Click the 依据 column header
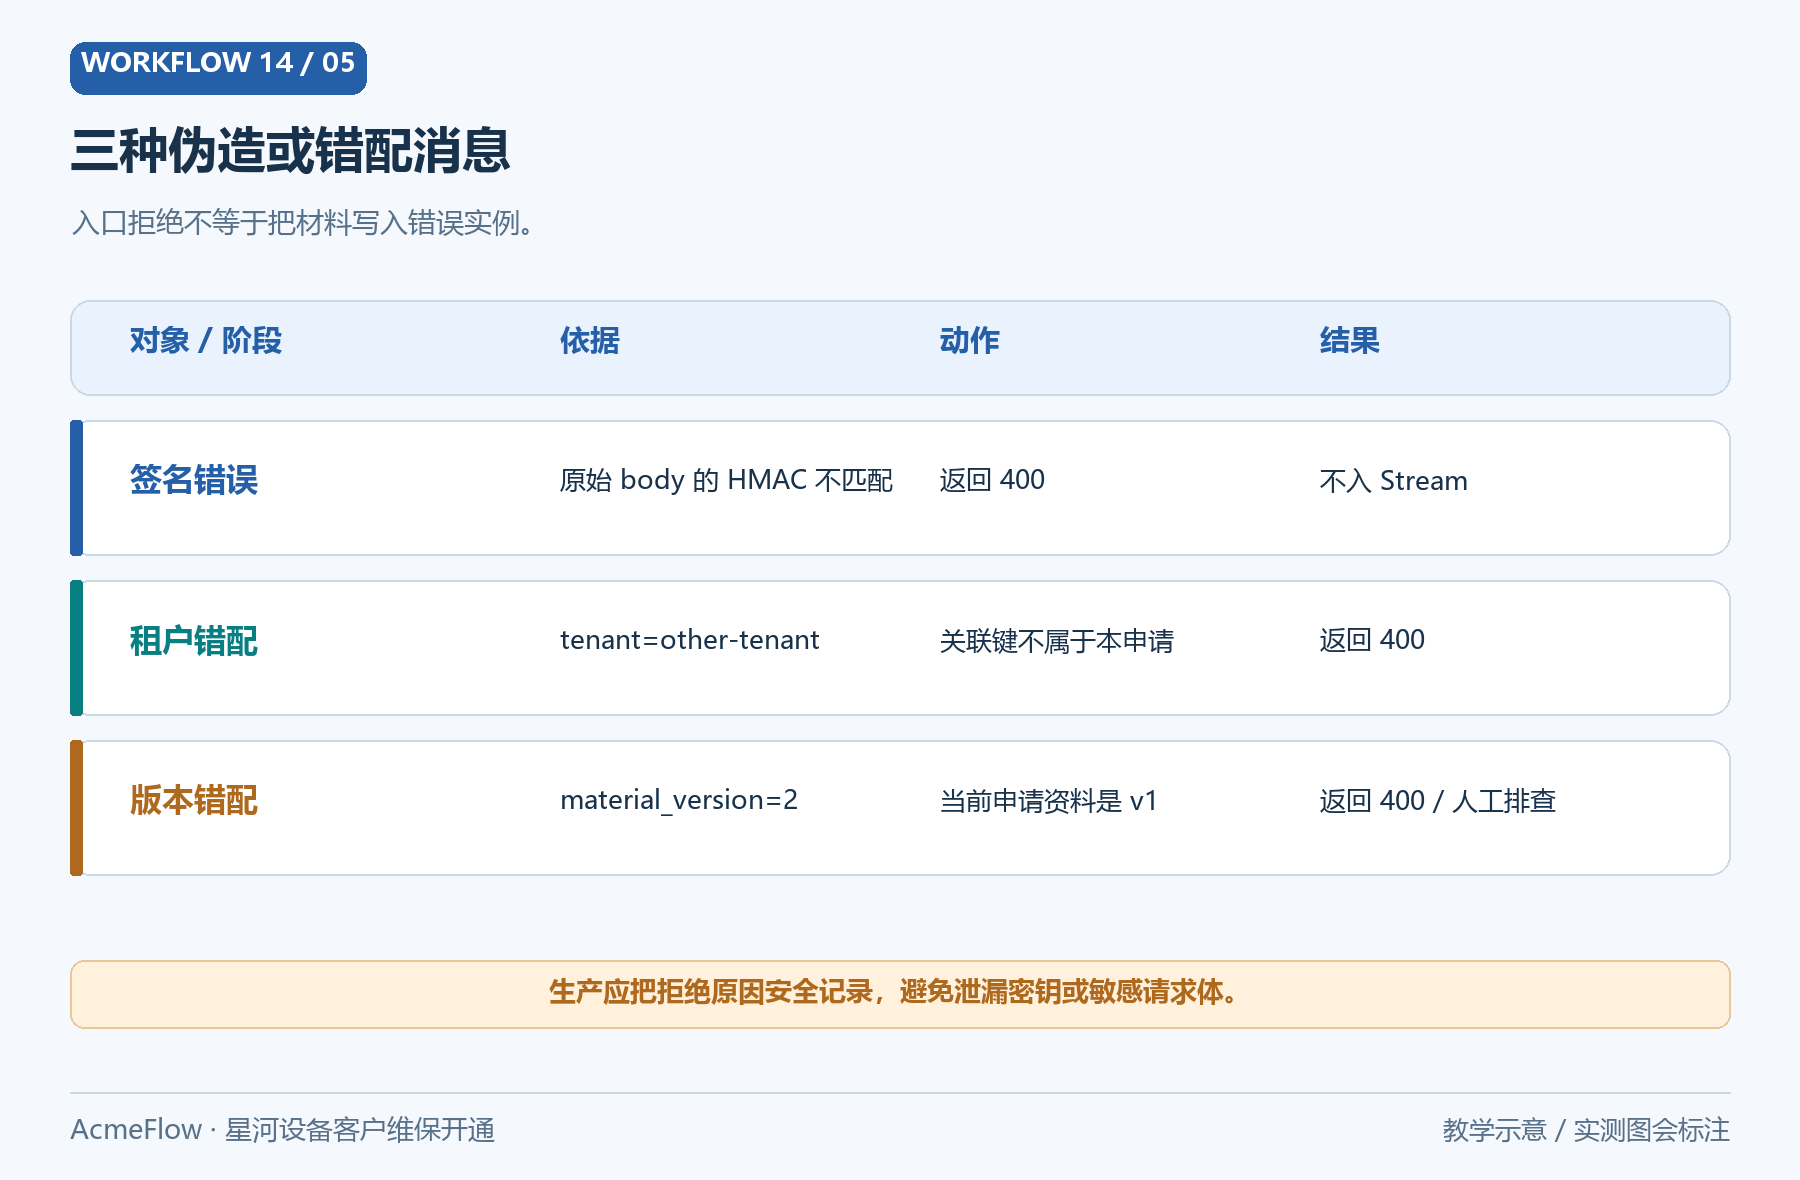Screen dimensions: 1800x1180 tap(590, 341)
